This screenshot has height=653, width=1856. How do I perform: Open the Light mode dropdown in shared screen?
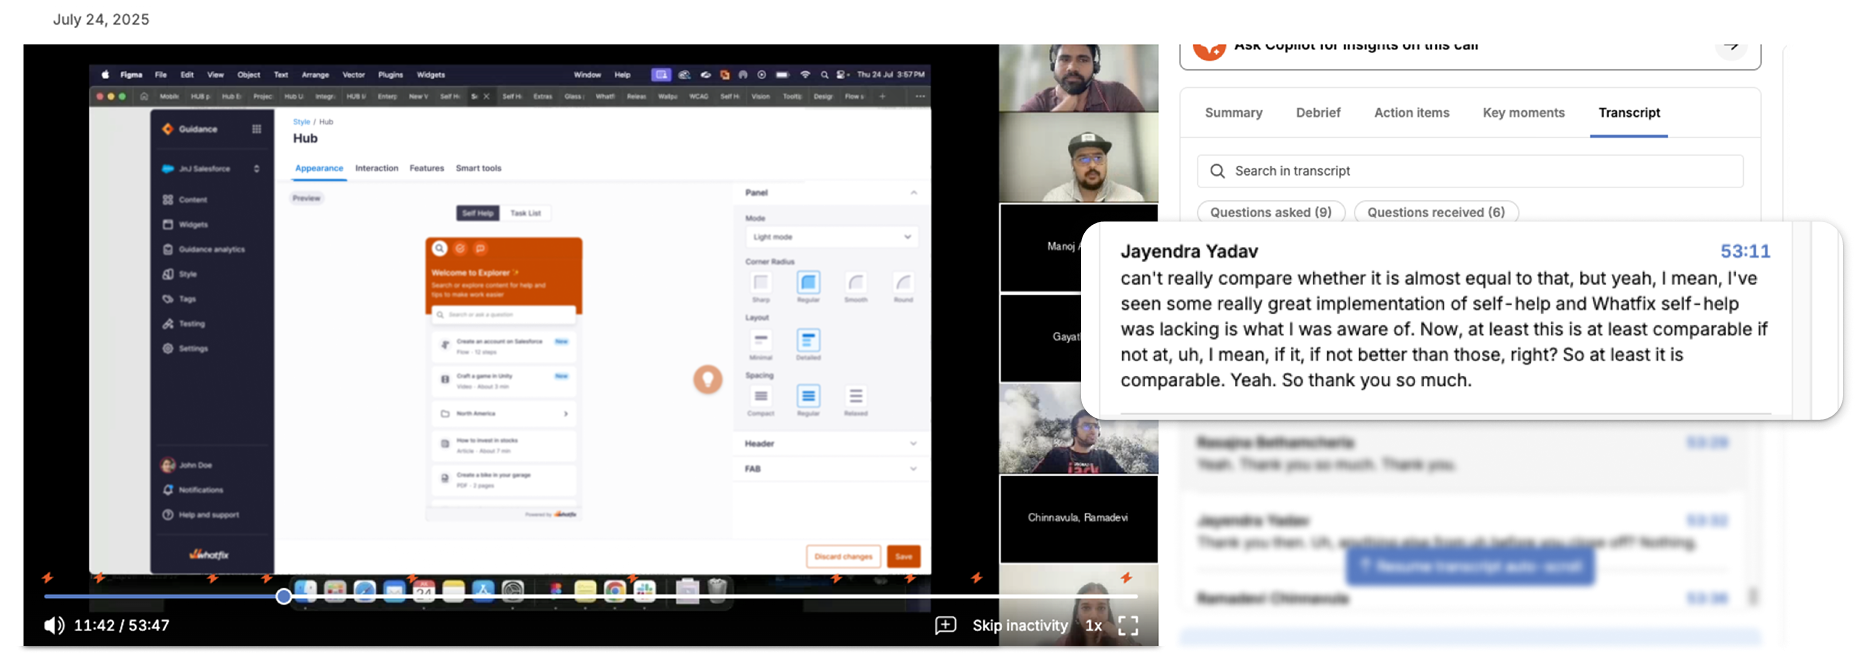point(831,237)
